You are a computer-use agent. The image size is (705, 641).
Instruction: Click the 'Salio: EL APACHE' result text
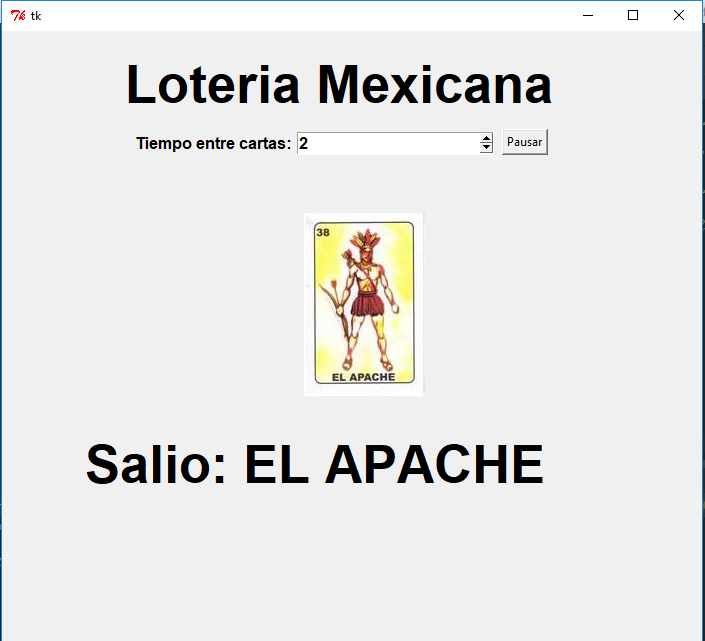(x=315, y=464)
